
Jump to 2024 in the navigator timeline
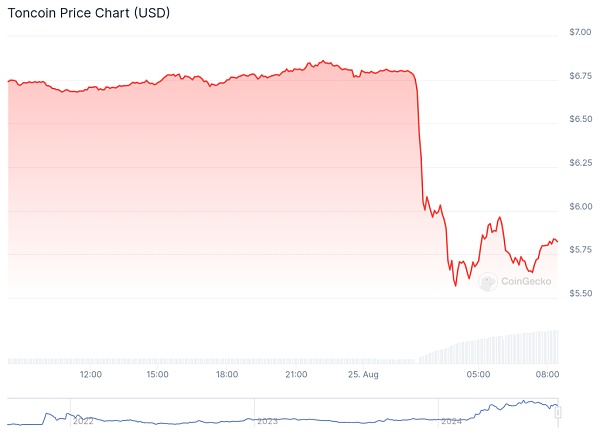[451, 422]
